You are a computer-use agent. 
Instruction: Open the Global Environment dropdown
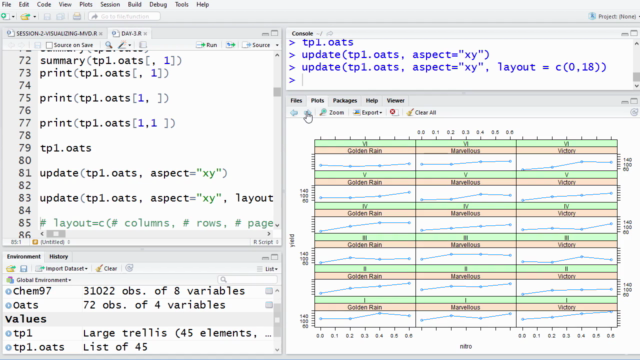click(39, 280)
